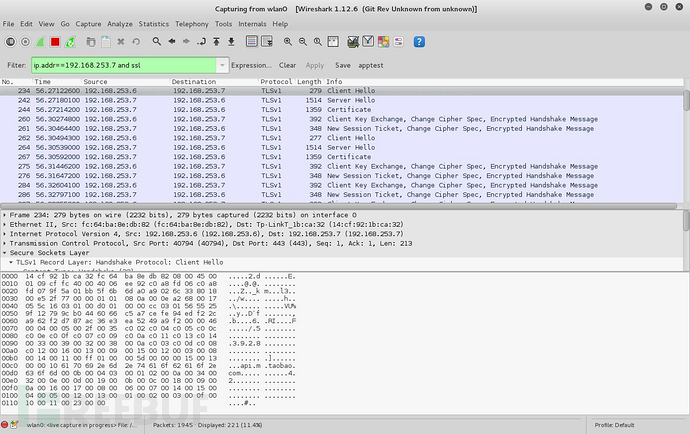This screenshot has height=434, width=690.
Task: Click packet details vertical scrollbar
Action: 686,219
